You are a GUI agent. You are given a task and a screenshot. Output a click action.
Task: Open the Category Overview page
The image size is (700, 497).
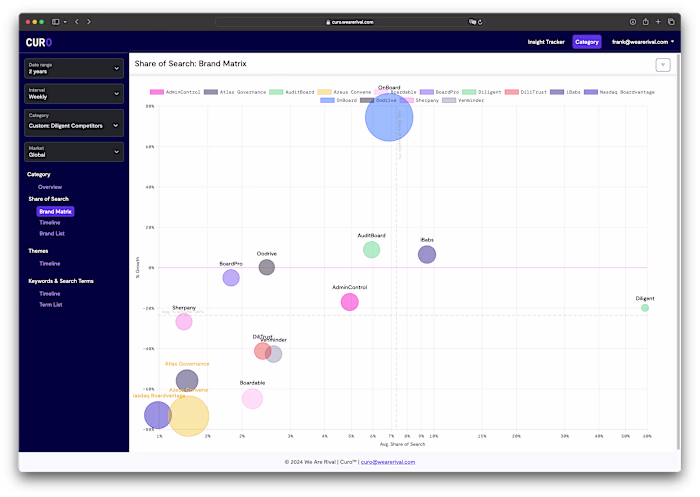click(x=50, y=187)
